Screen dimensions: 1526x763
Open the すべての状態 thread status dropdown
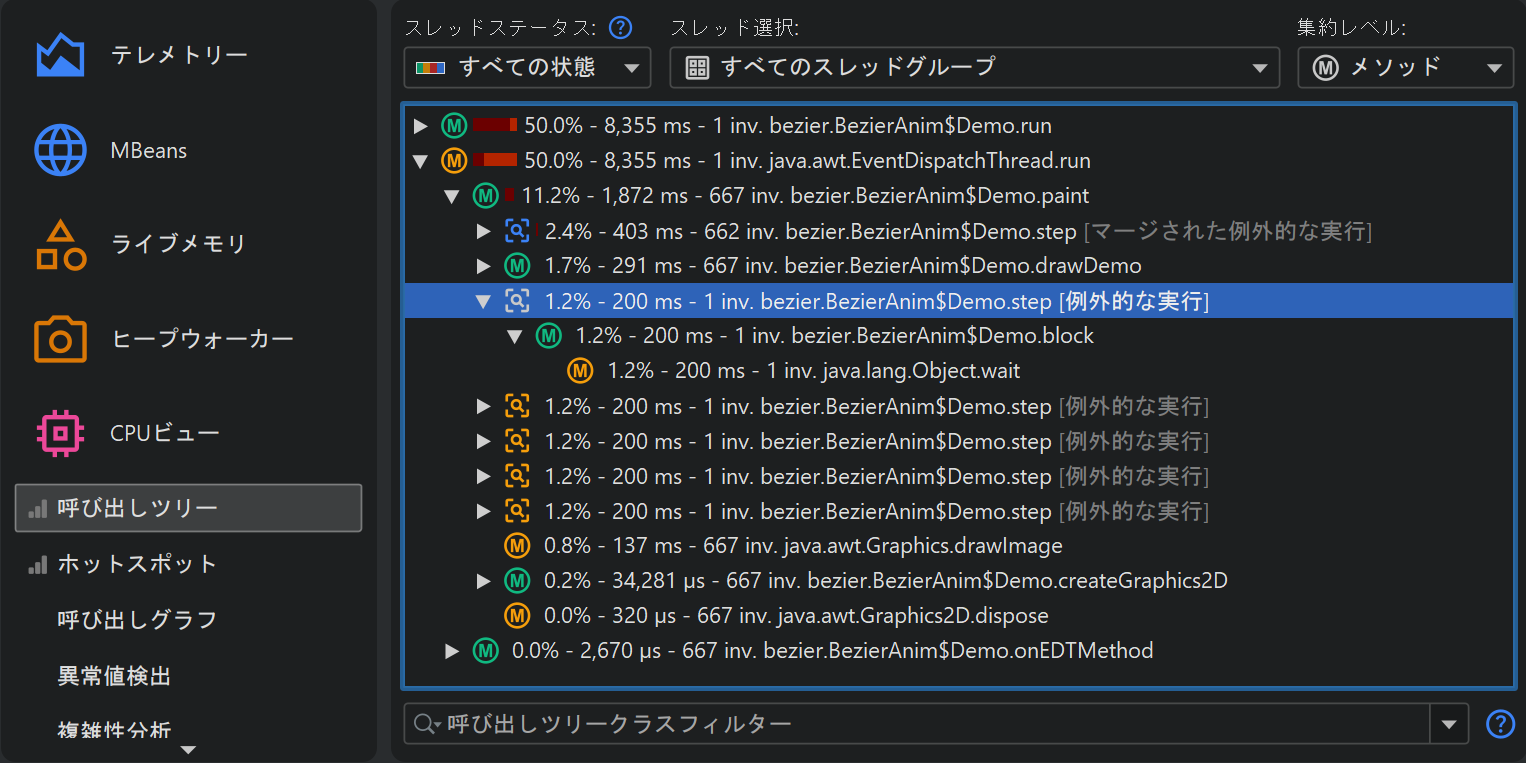527,68
